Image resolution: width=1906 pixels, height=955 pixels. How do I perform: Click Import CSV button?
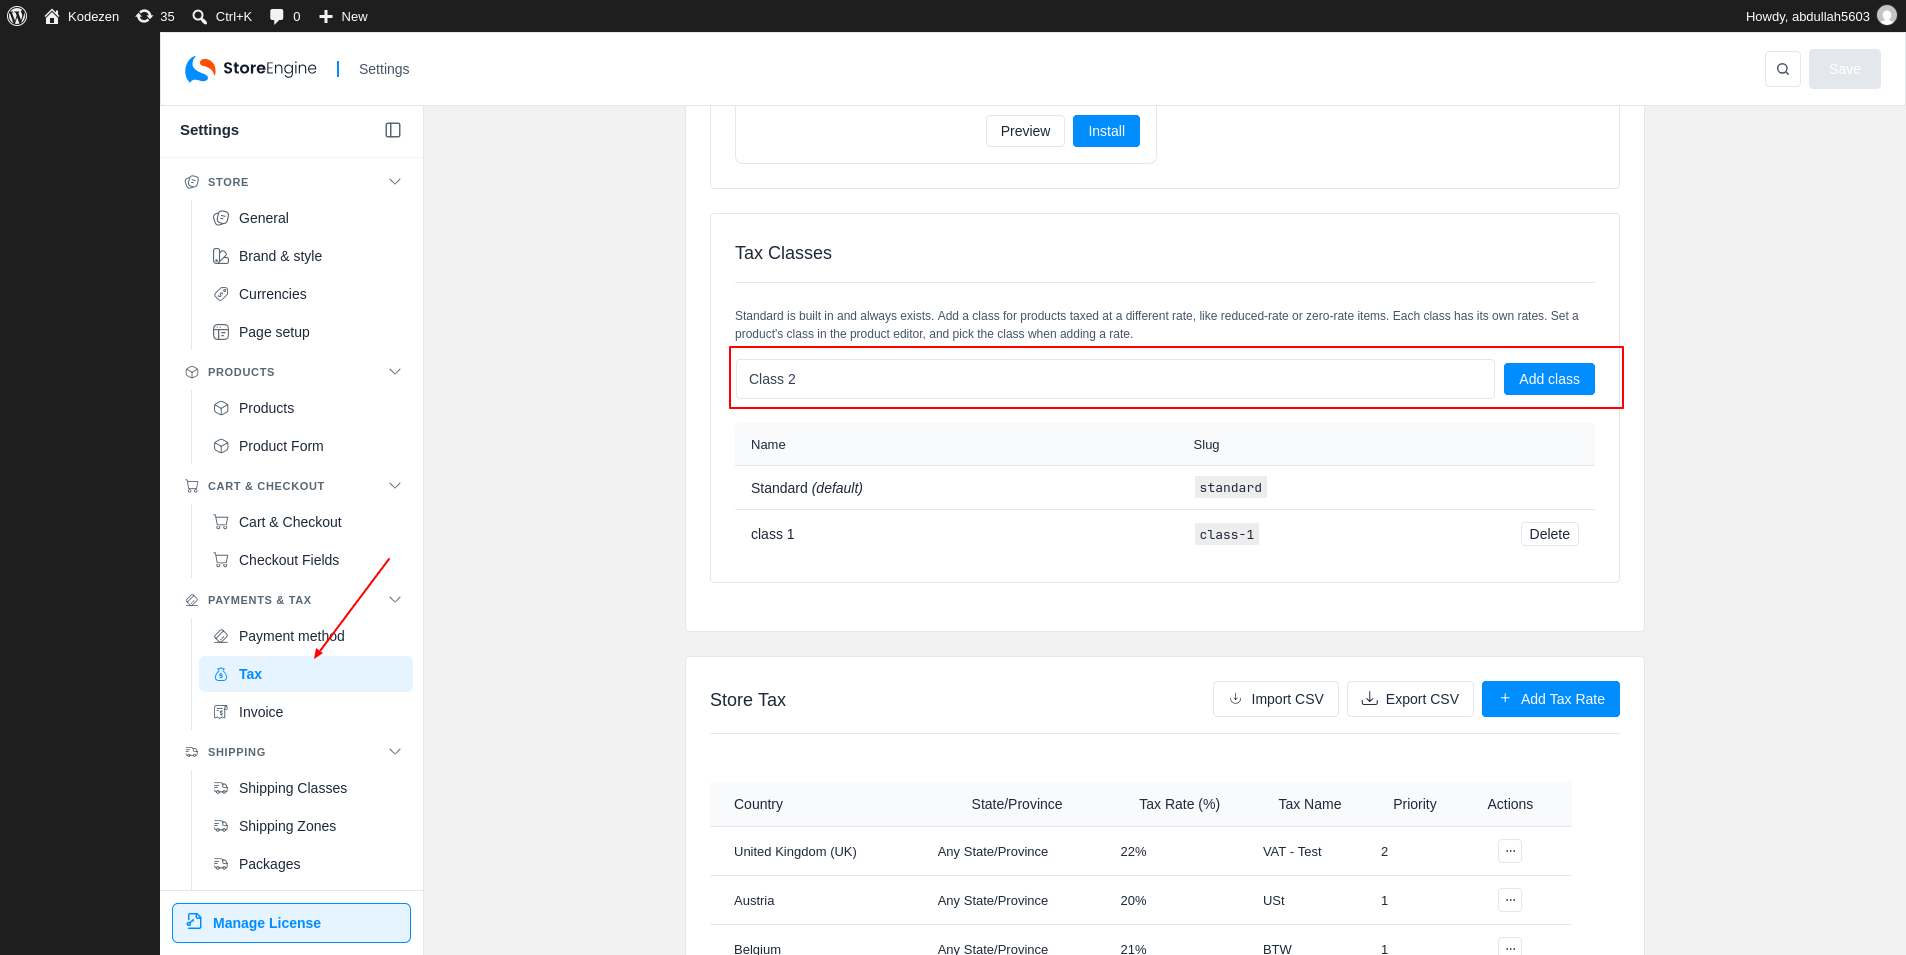click(1275, 699)
